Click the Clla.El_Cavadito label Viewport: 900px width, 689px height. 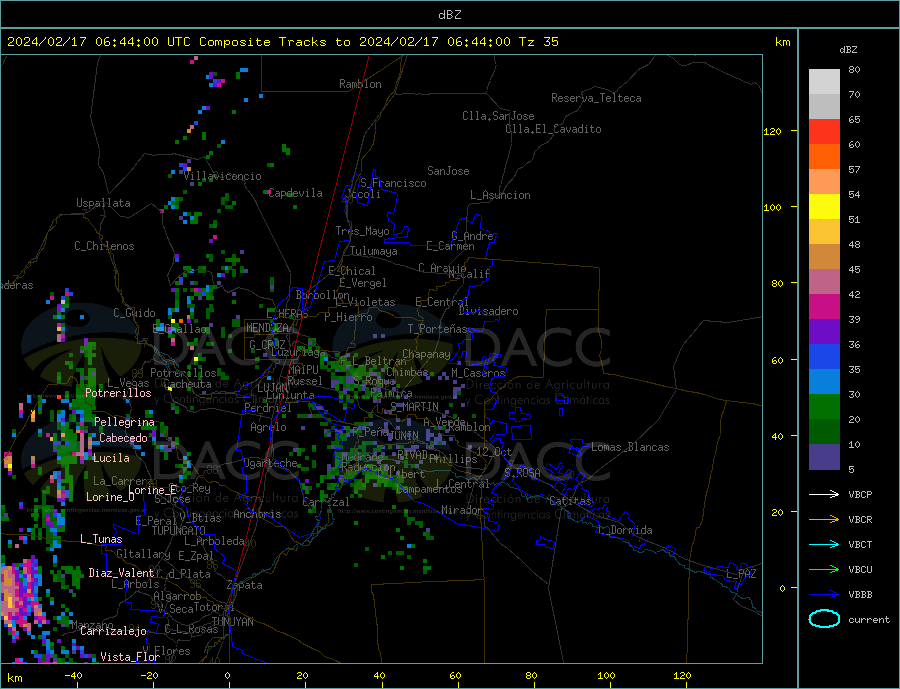click(553, 129)
